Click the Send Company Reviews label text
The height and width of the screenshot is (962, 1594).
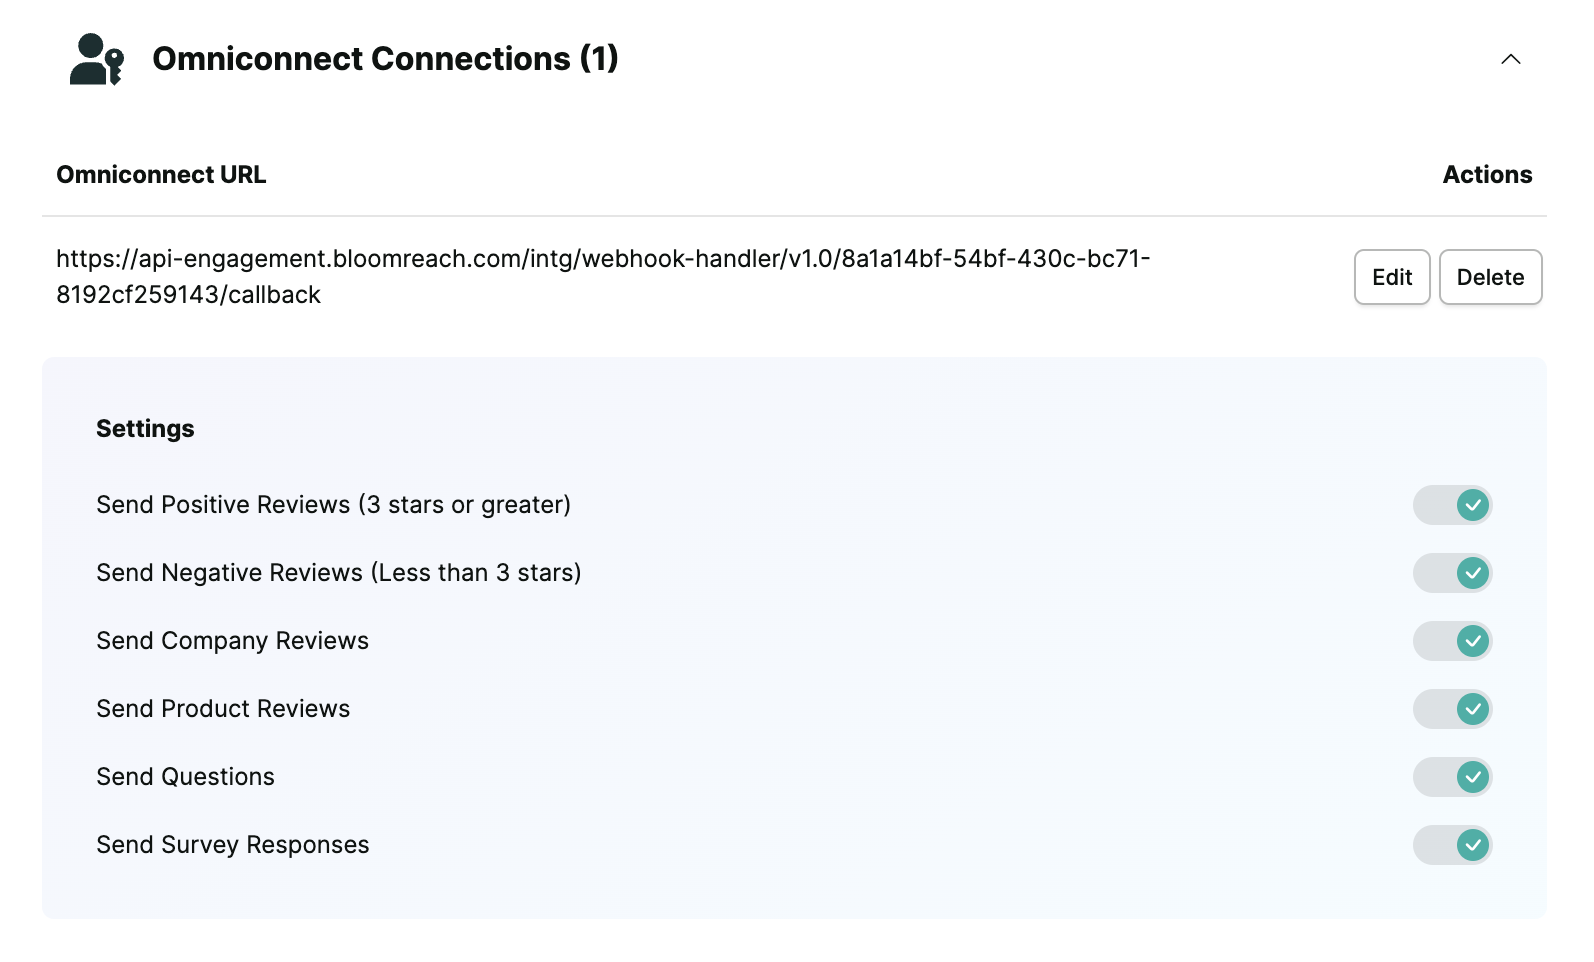[232, 641]
